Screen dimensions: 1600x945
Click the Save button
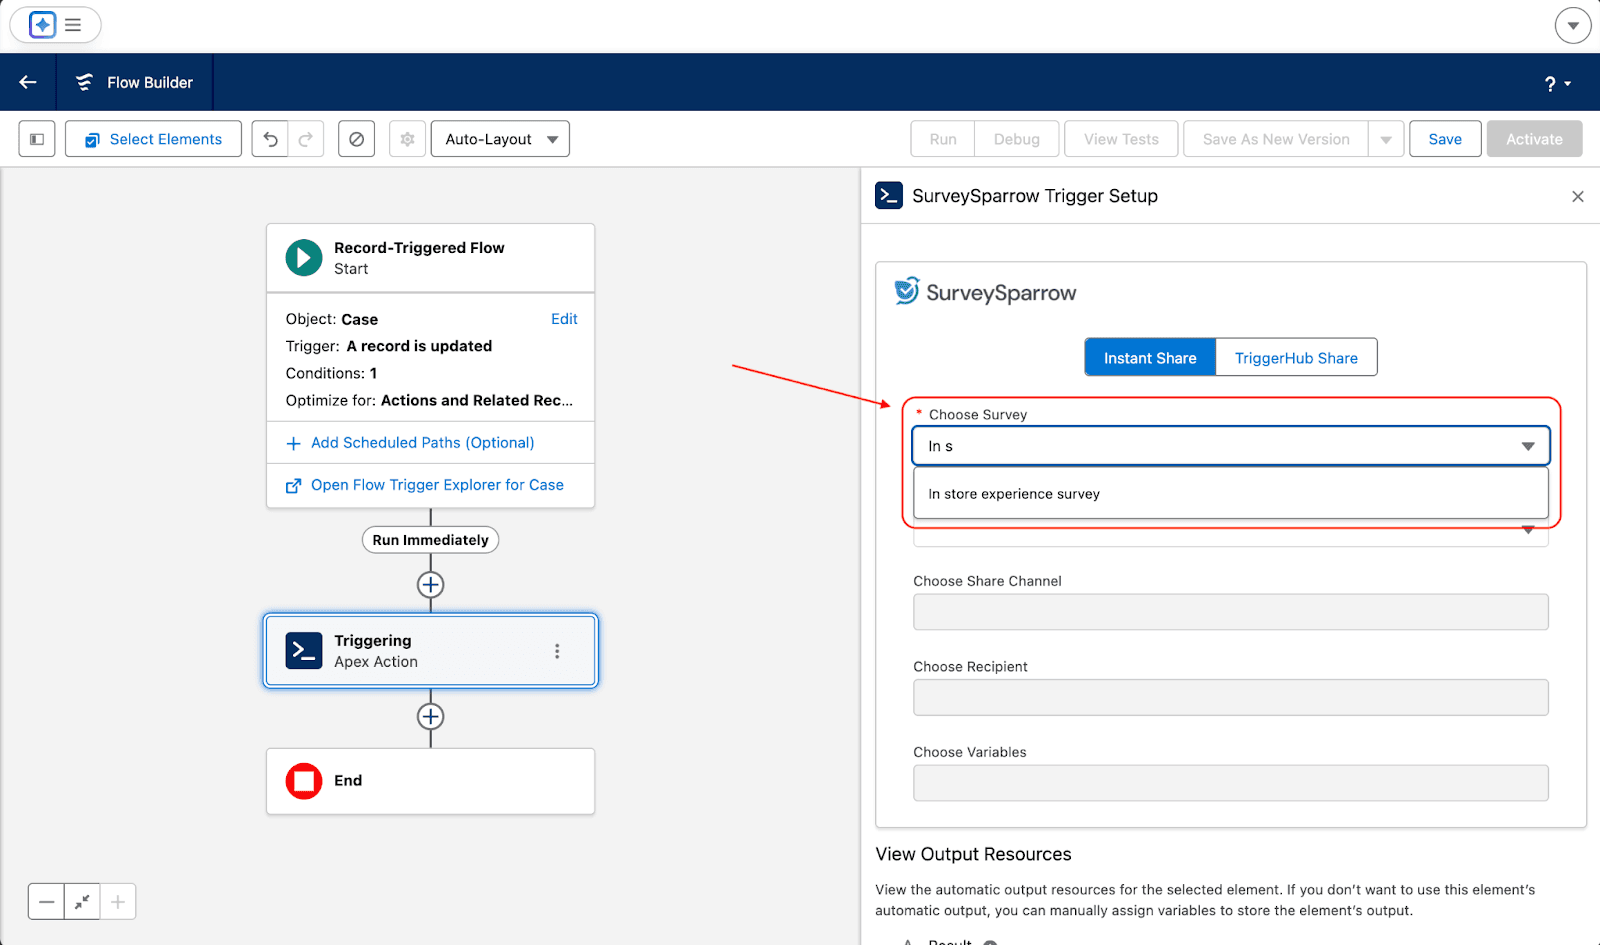pos(1444,139)
